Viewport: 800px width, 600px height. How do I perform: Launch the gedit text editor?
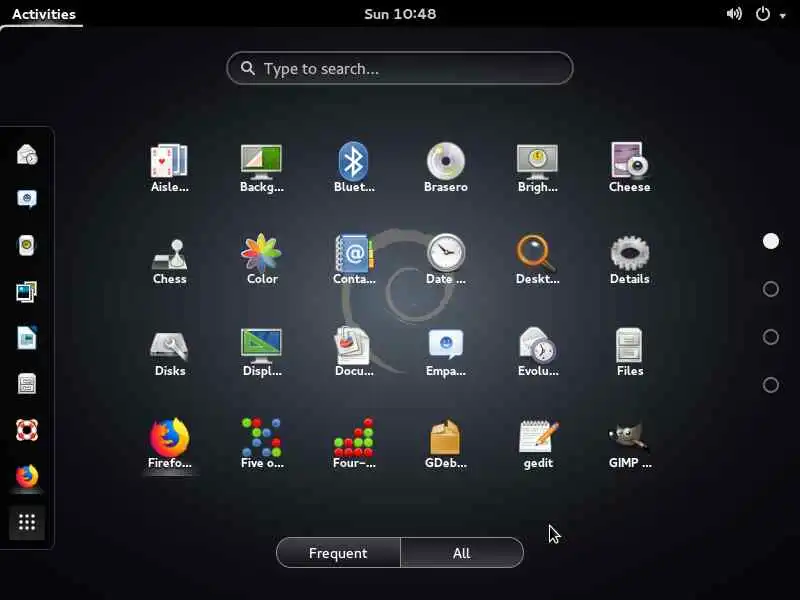(537, 443)
